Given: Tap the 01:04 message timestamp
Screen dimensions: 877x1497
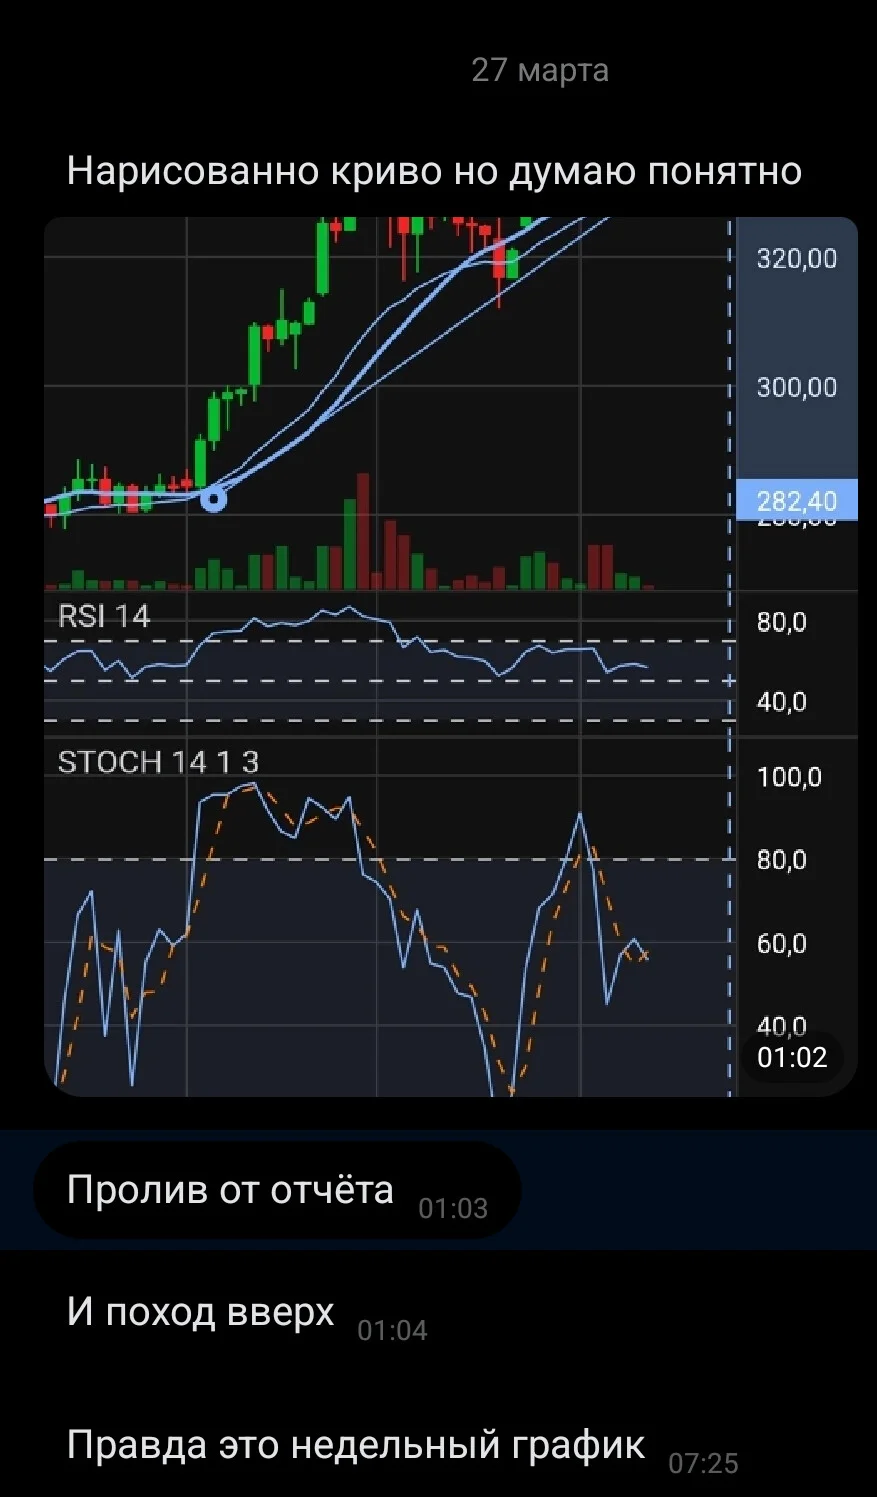Looking at the screenshot, I should click(x=392, y=1330).
